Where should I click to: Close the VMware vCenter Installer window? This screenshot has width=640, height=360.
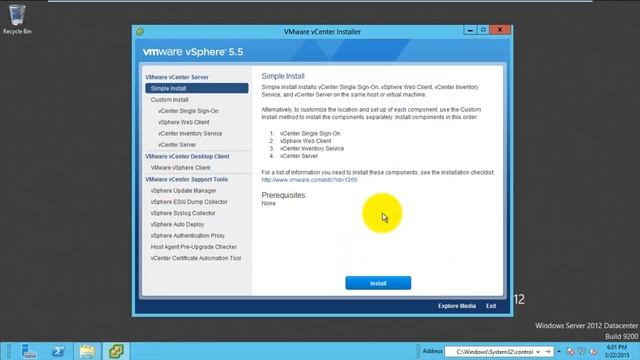[500, 30]
